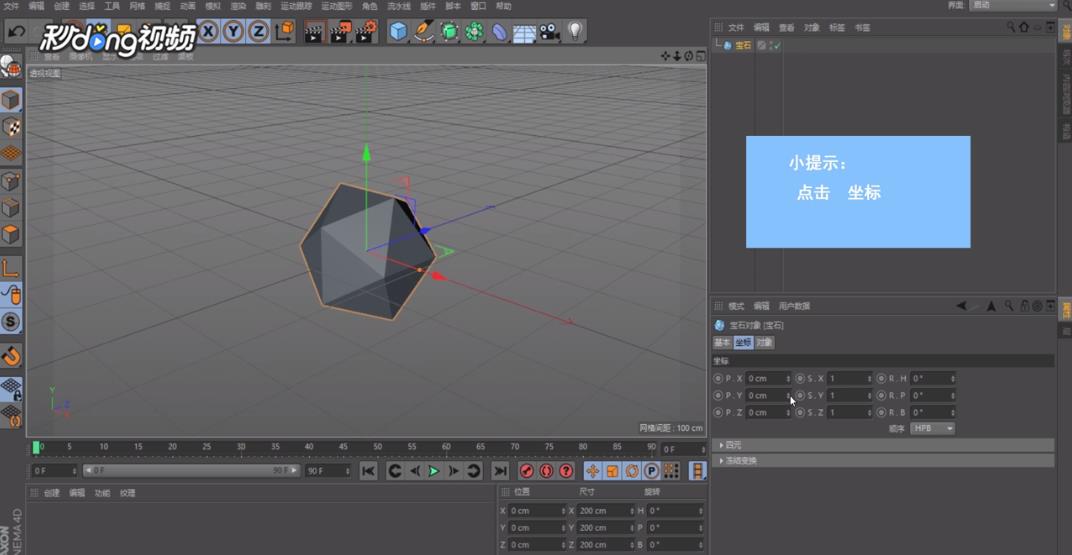Open the render settings clapperboard with gear

click(x=366, y=31)
